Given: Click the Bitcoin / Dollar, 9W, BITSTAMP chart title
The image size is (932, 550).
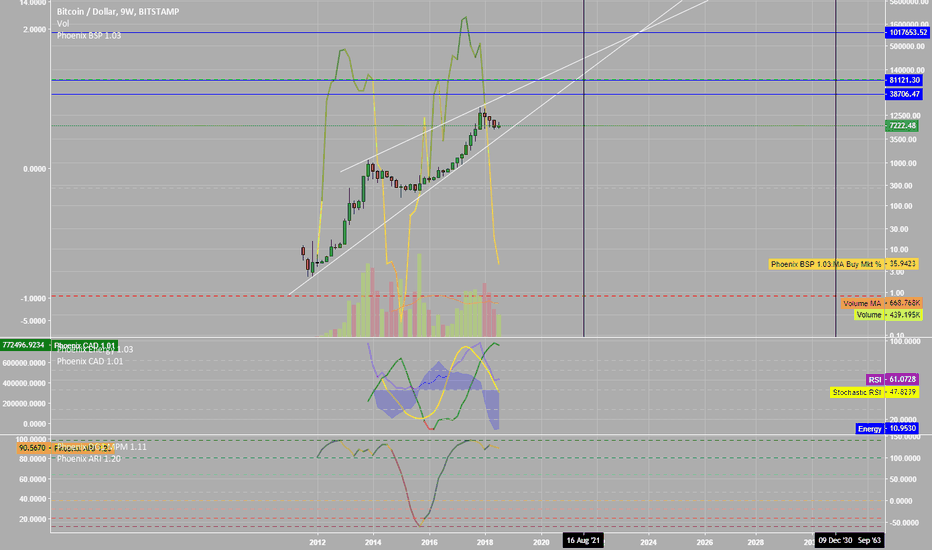Looking at the screenshot, I should pyautogui.click(x=118, y=11).
